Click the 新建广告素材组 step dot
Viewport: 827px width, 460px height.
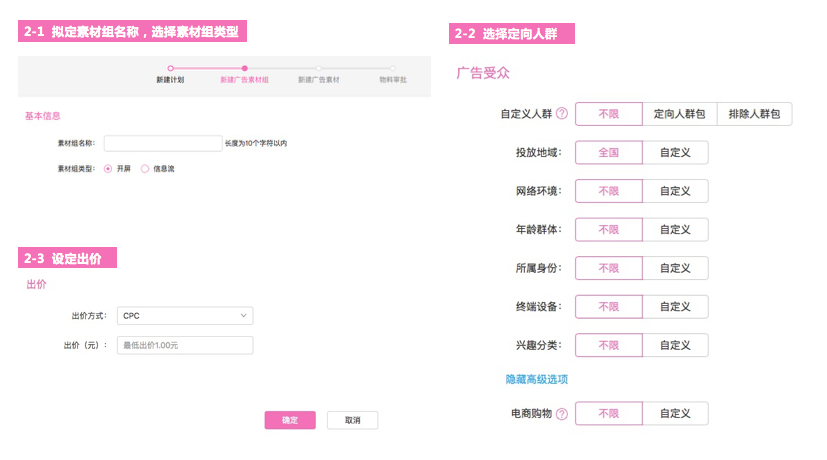pos(245,68)
